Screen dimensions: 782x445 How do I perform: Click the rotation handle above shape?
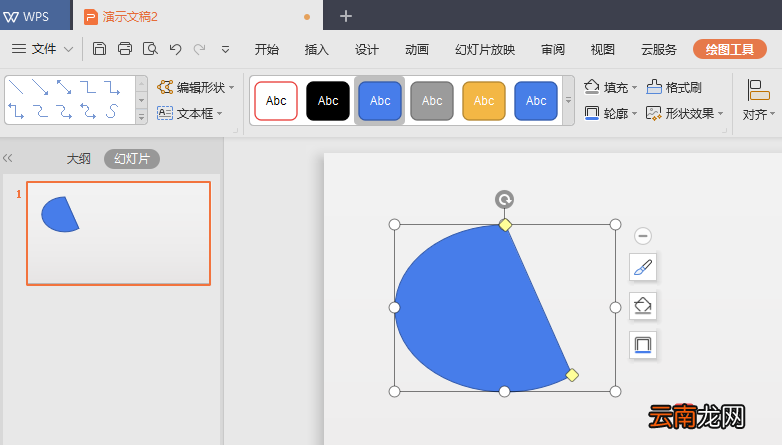pyautogui.click(x=504, y=200)
